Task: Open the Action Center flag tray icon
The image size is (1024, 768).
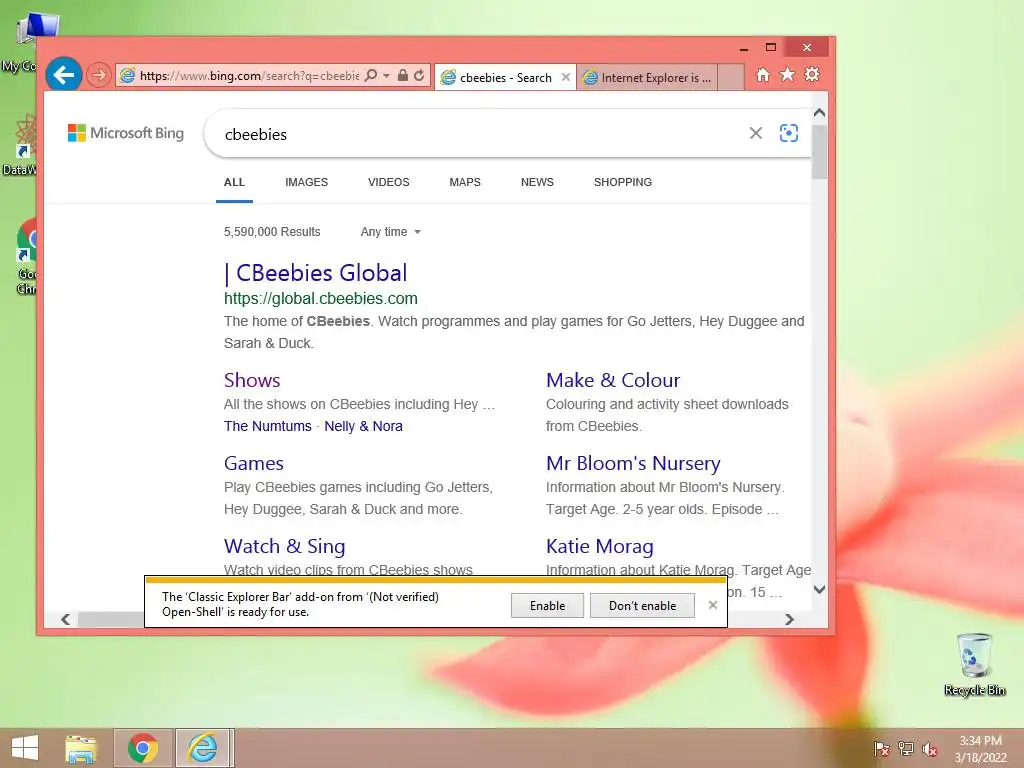Action: pos(882,748)
